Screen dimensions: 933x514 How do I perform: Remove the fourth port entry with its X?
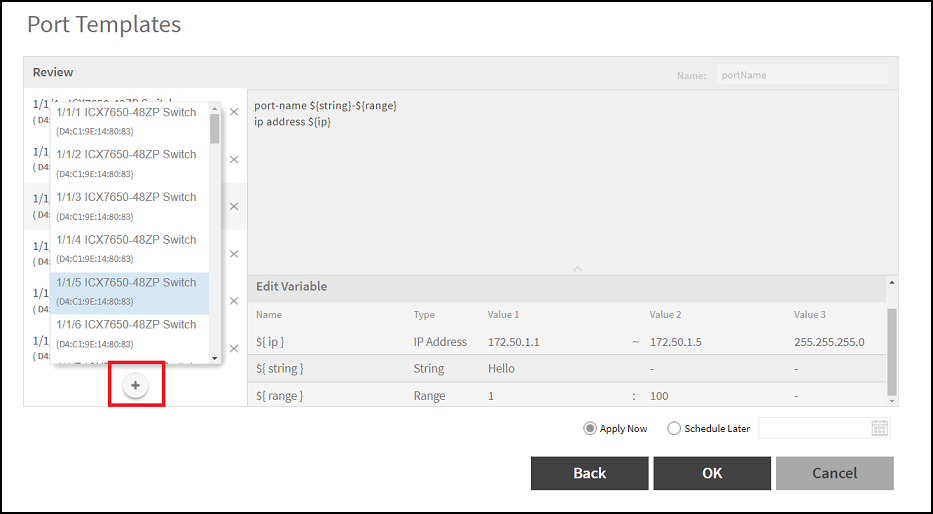tap(234, 254)
